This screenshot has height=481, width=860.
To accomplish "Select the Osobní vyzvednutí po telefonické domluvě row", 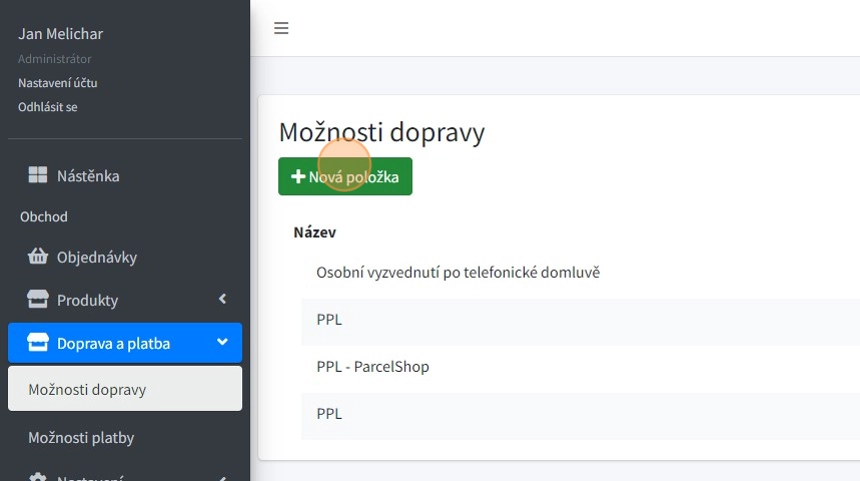I will (457, 272).
